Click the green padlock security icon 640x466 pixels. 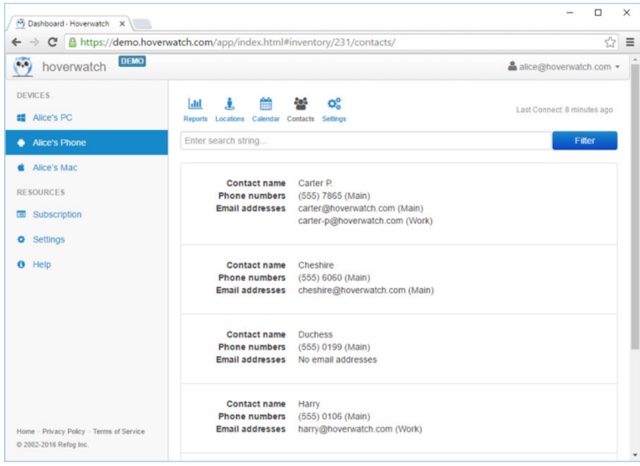pyautogui.click(x=72, y=42)
